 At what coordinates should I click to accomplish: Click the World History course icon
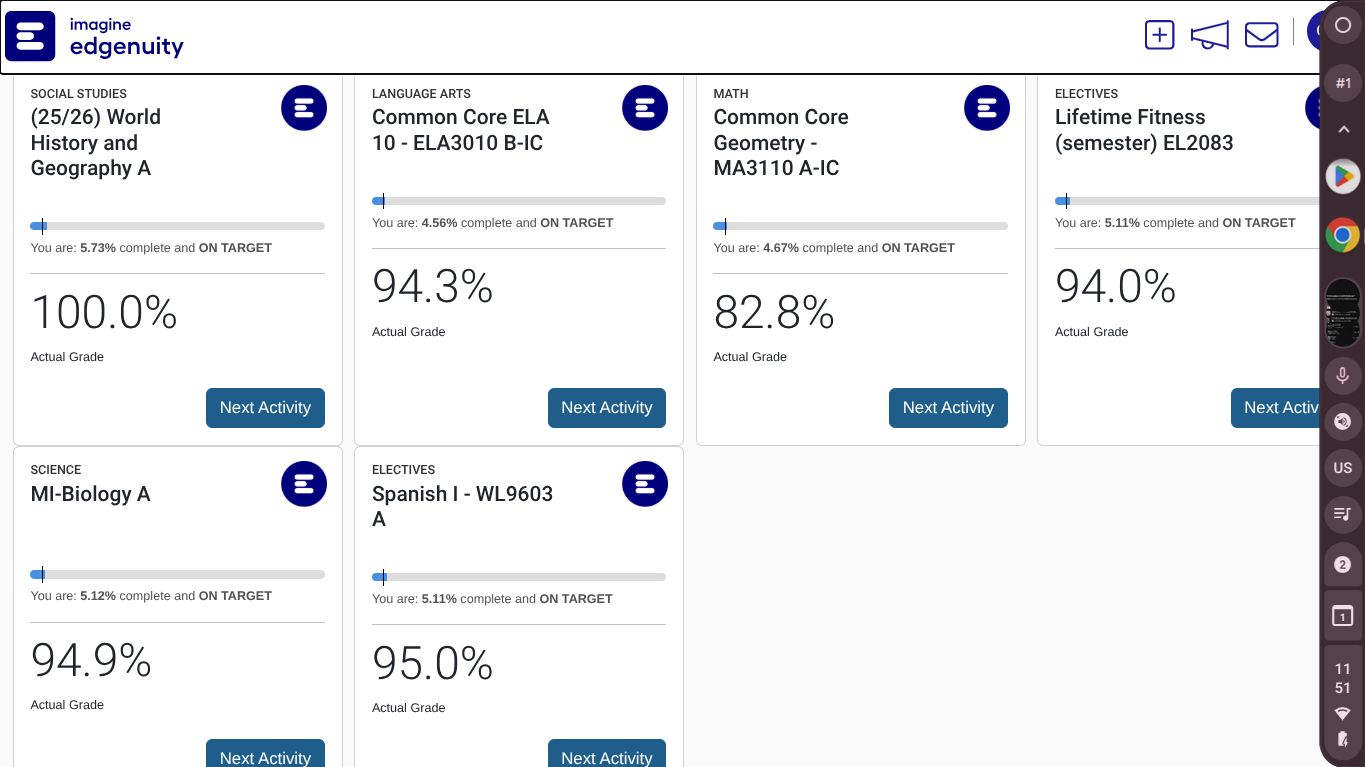(x=304, y=108)
